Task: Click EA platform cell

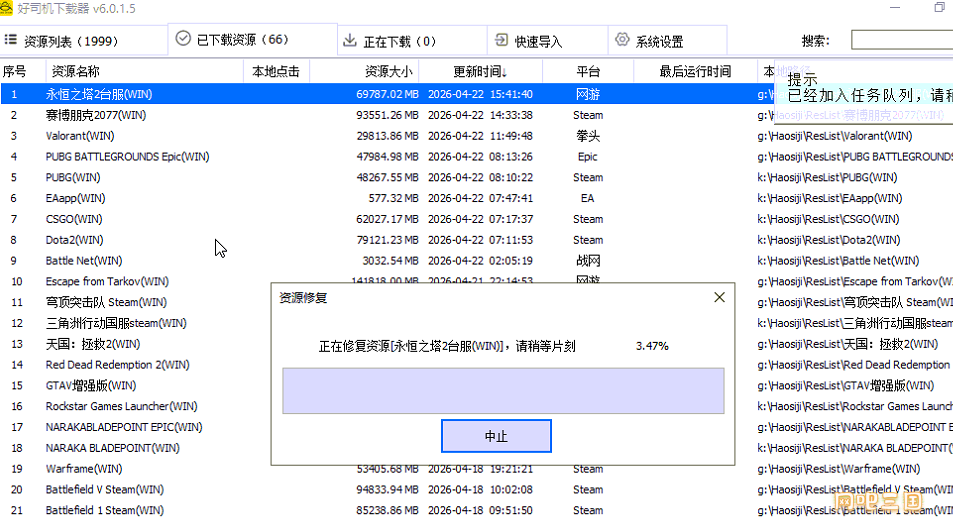Action: [x=588, y=198]
